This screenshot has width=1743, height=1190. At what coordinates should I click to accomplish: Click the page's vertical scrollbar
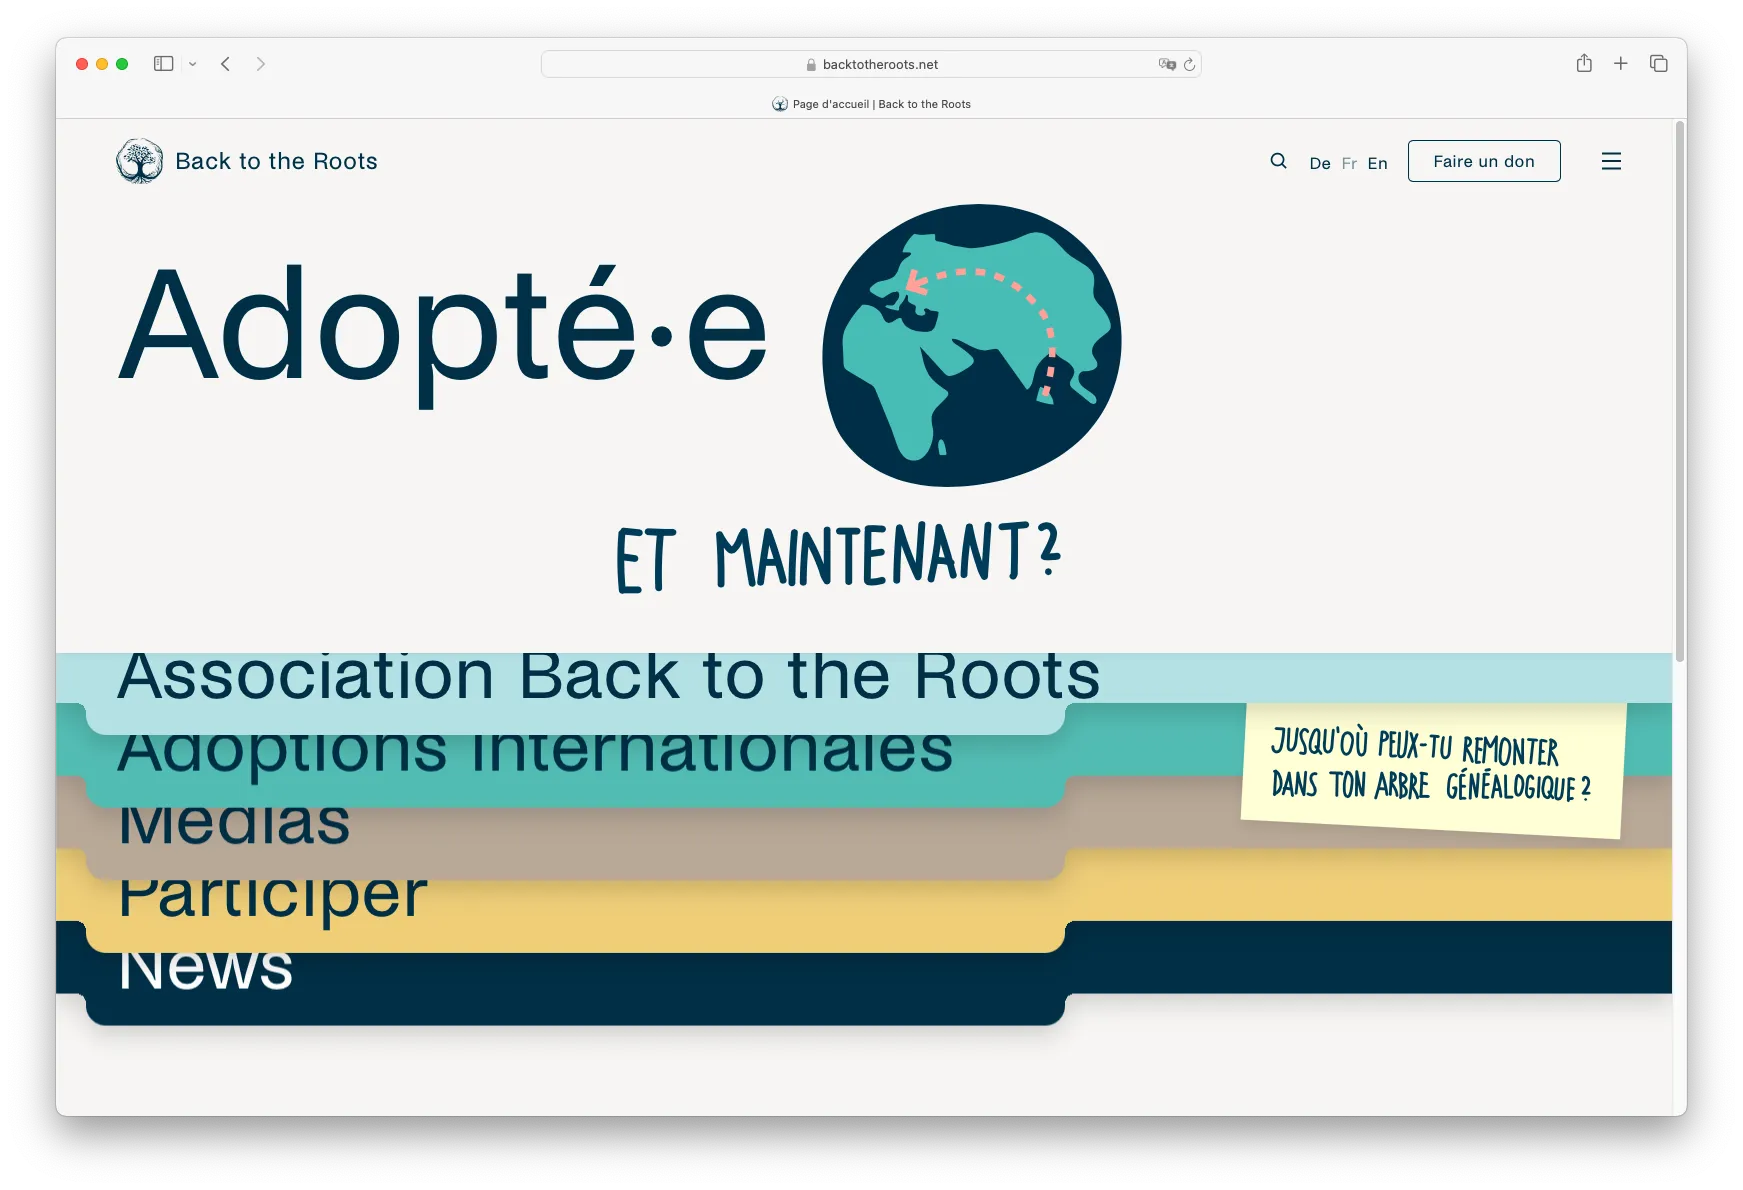(x=1680, y=392)
